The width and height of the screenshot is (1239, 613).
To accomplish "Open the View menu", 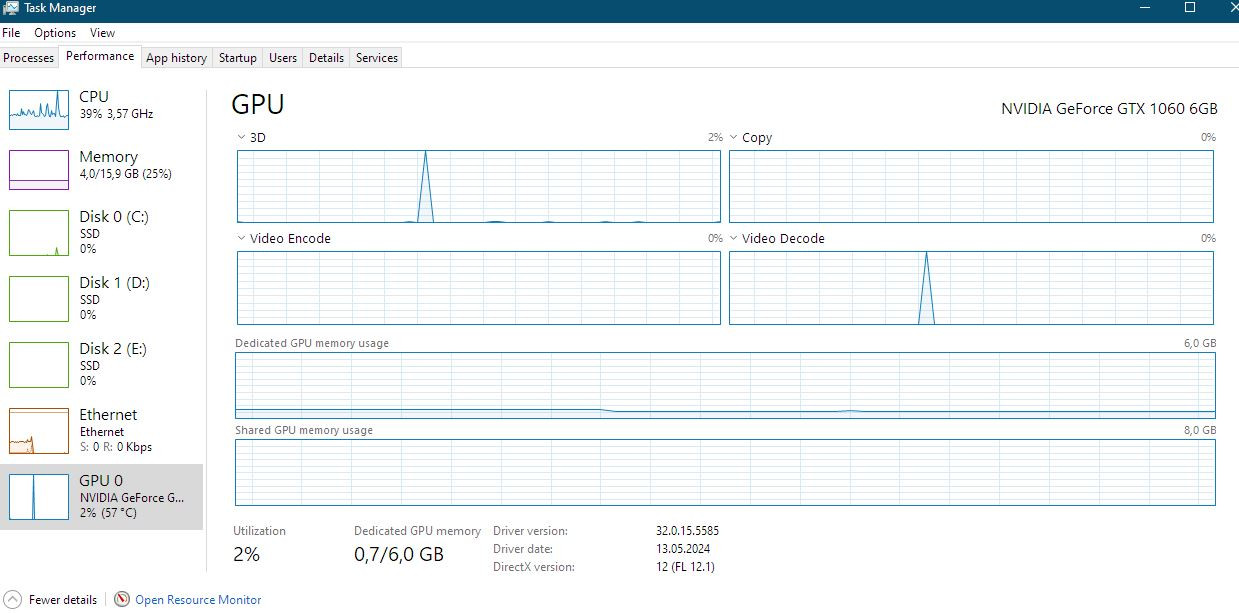I will (x=102, y=33).
